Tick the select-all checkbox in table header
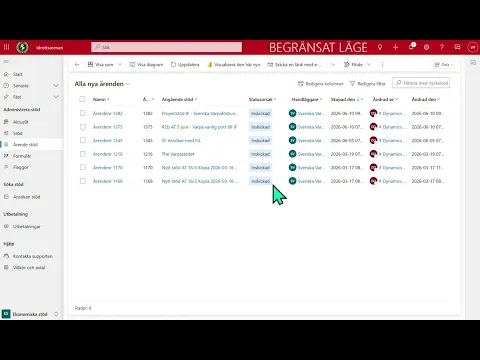This screenshot has height=360, width=480. (82, 99)
